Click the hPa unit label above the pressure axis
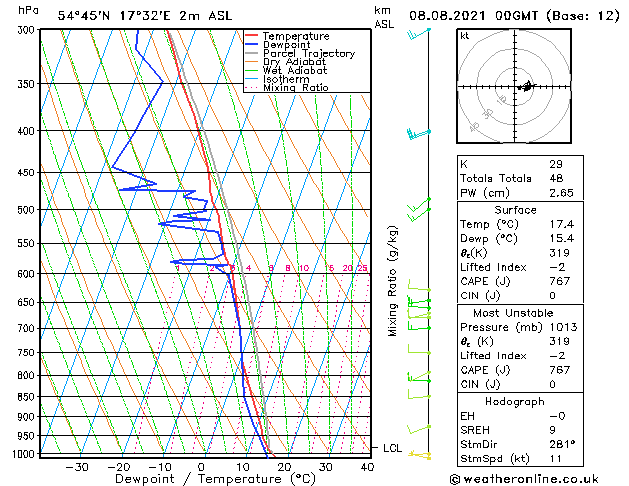The image size is (629, 486). point(28,10)
